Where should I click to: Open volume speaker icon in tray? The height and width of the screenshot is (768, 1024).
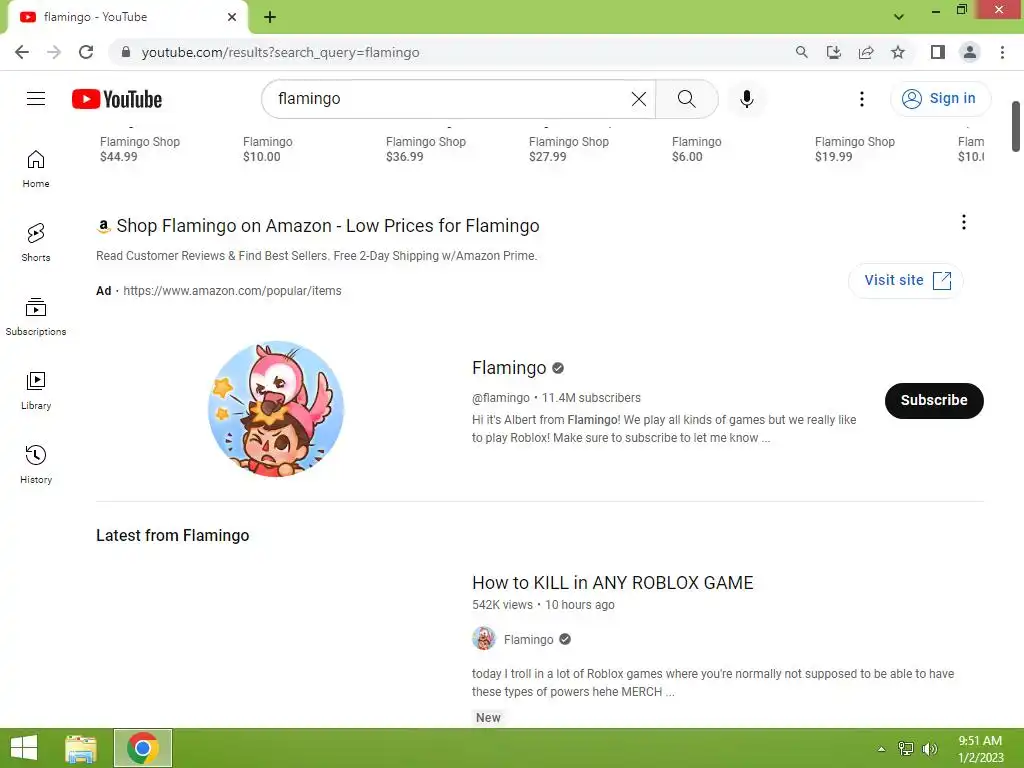929,749
